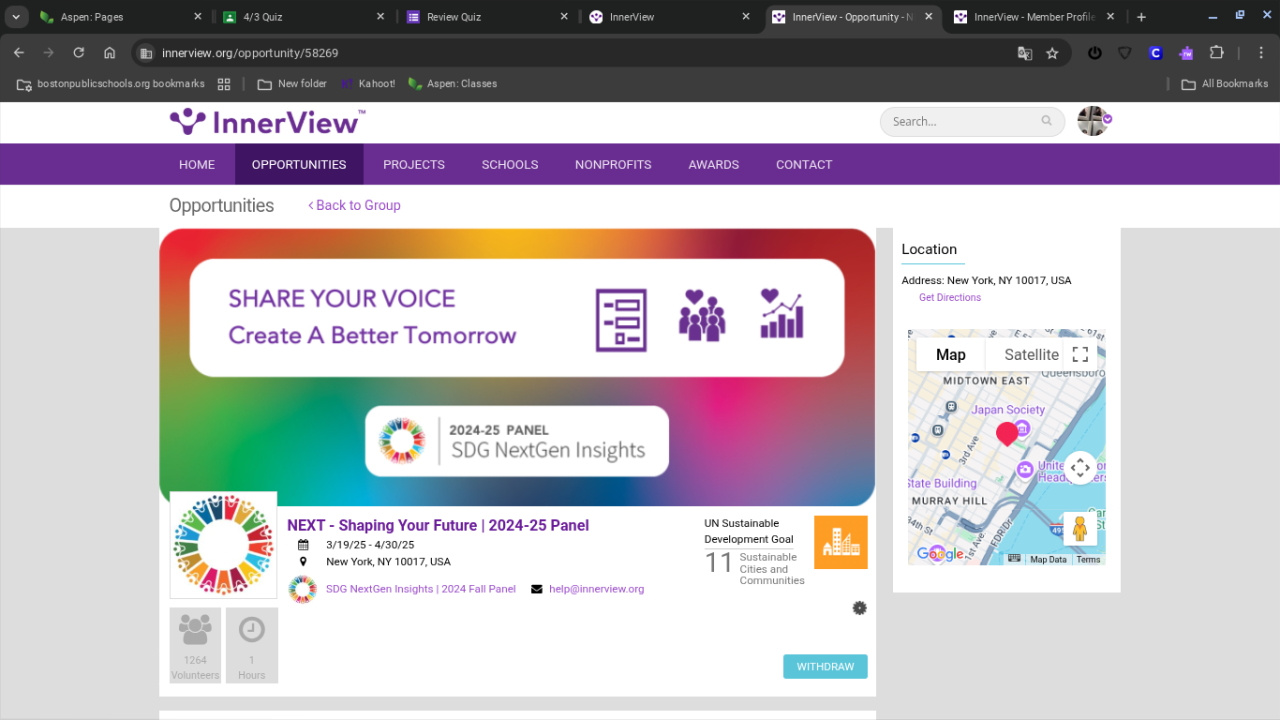Screen dimensions: 1280x720
Task: Click the InnerView logo
Action: pyautogui.click(x=267, y=122)
